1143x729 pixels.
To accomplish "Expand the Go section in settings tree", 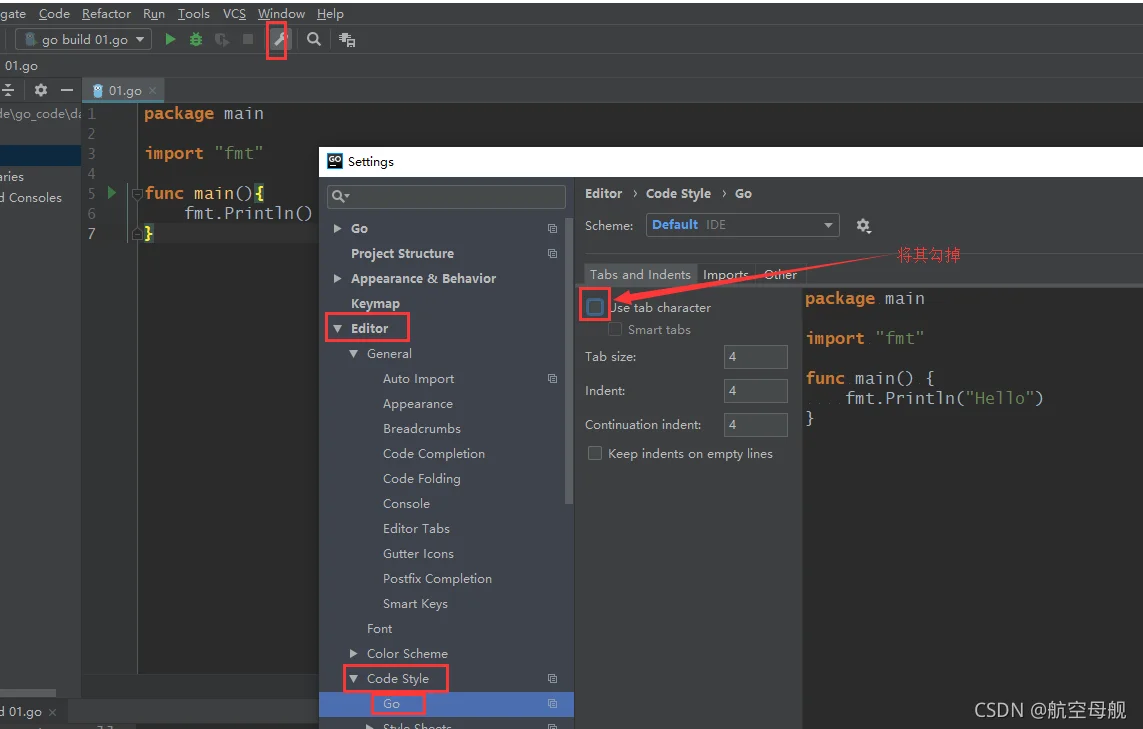I will click(x=338, y=228).
